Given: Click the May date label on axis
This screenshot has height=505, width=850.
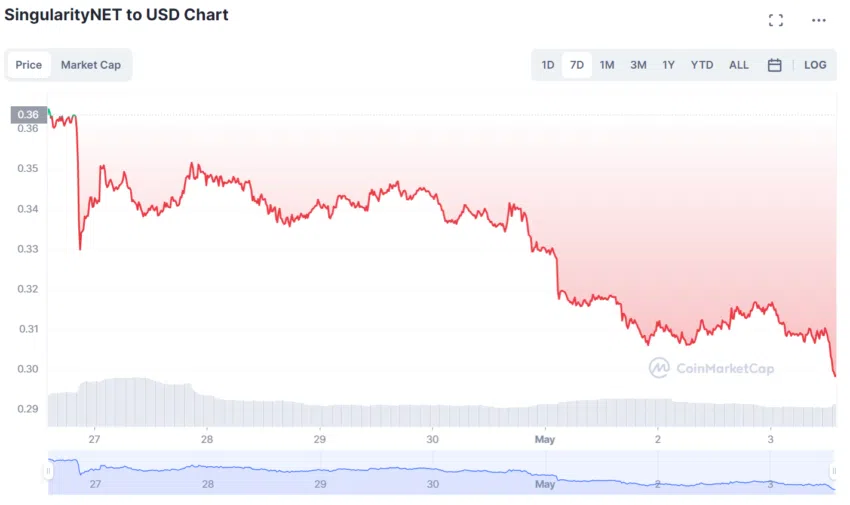Looking at the screenshot, I should pyautogui.click(x=545, y=439).
